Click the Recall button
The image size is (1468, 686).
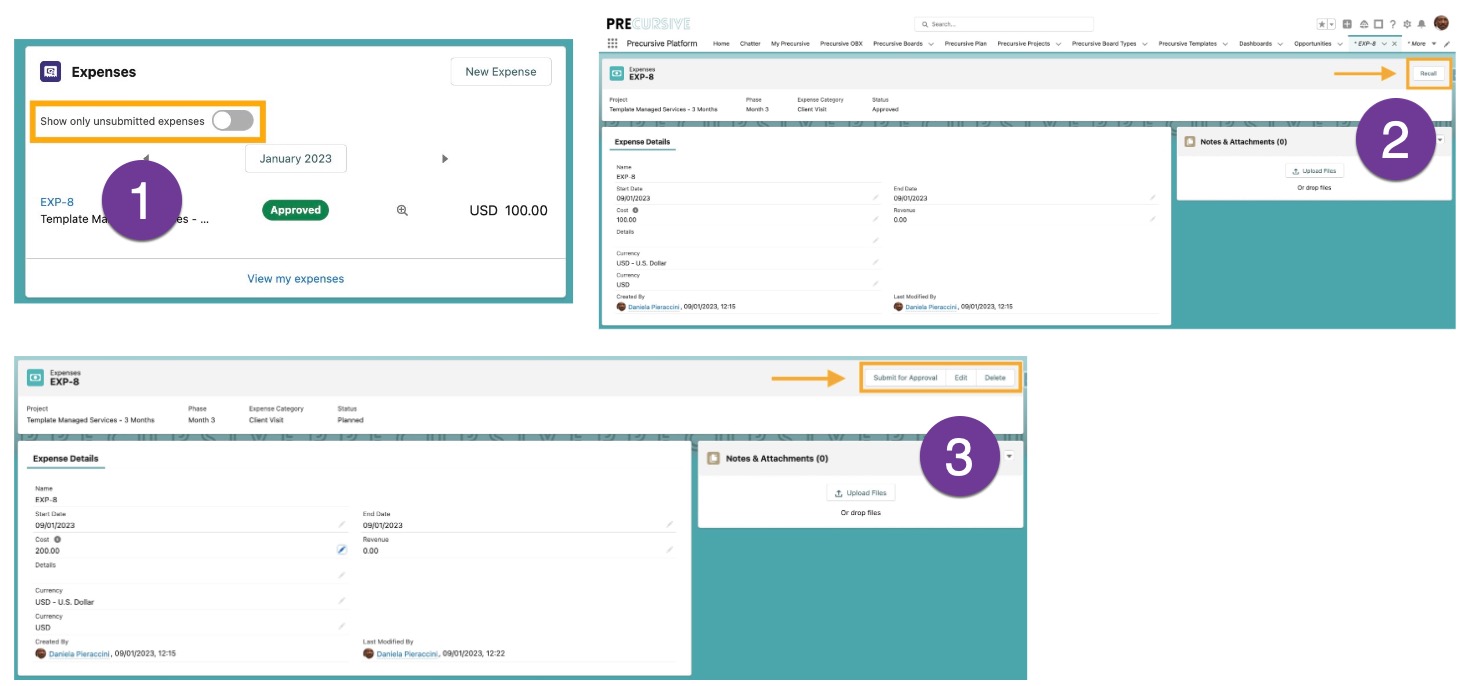pos(1430,73)
